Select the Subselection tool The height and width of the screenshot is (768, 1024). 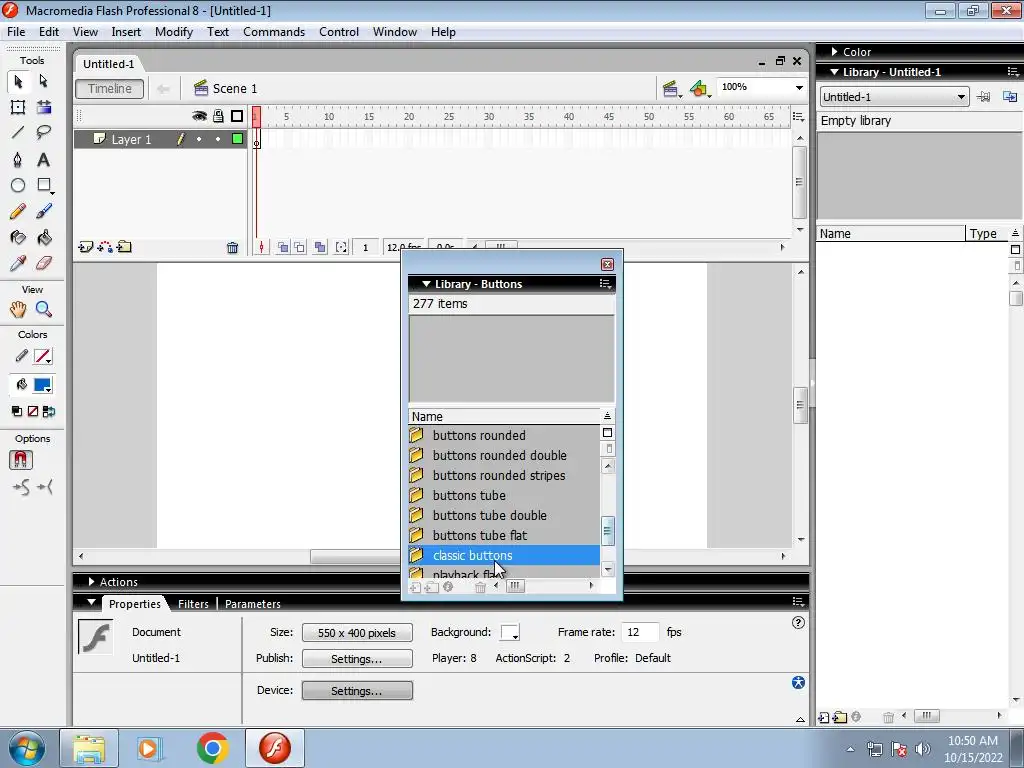43,81
